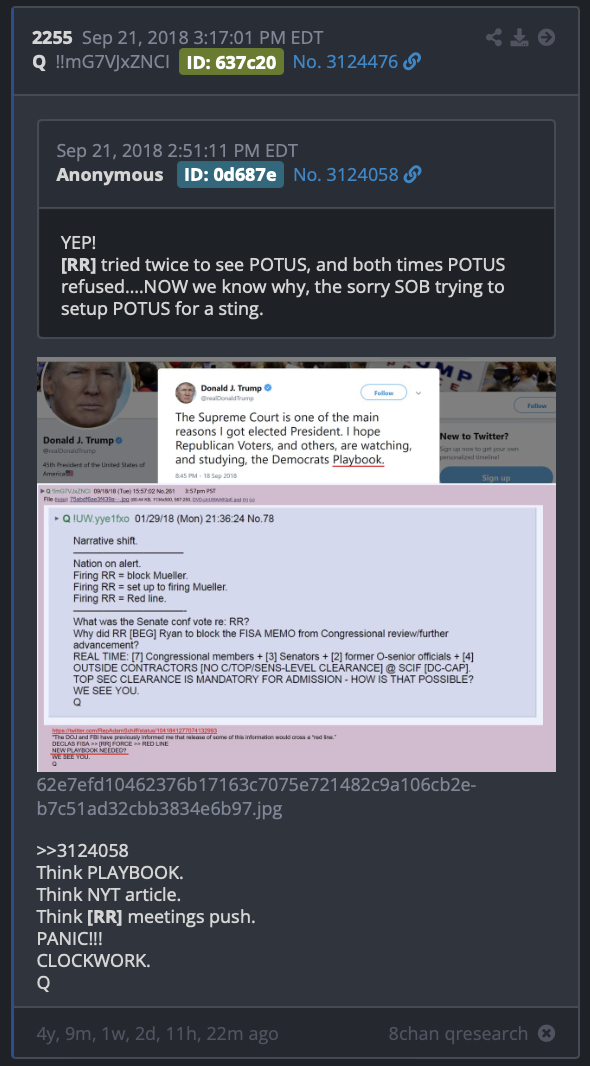The height and width of the screenshot is (1066, 590).
Task: Click chain link icon beside No. 3124476
Action: tap(412, 63)
